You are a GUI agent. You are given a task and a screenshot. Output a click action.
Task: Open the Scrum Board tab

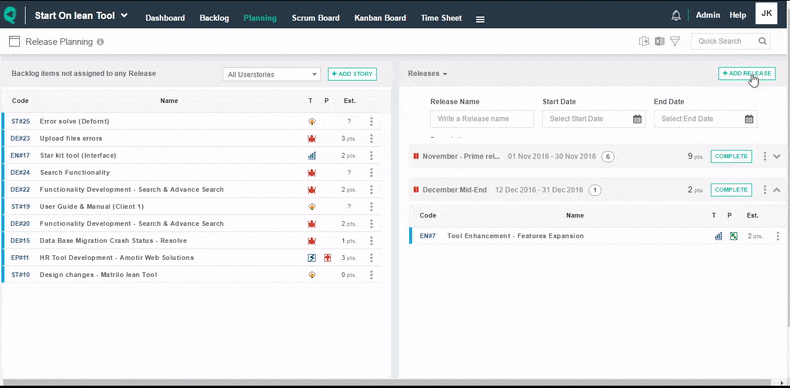point(315,18)
